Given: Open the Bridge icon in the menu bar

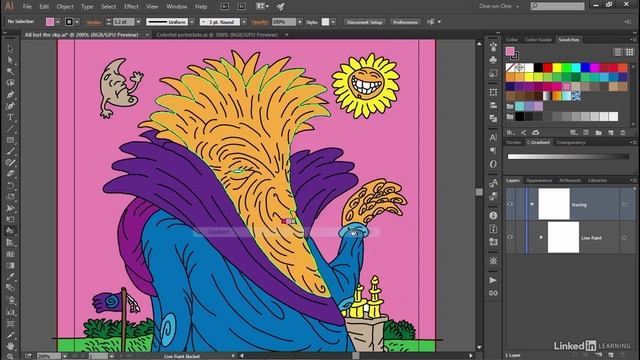Looking at the screenshot, I should pos(224,7).
